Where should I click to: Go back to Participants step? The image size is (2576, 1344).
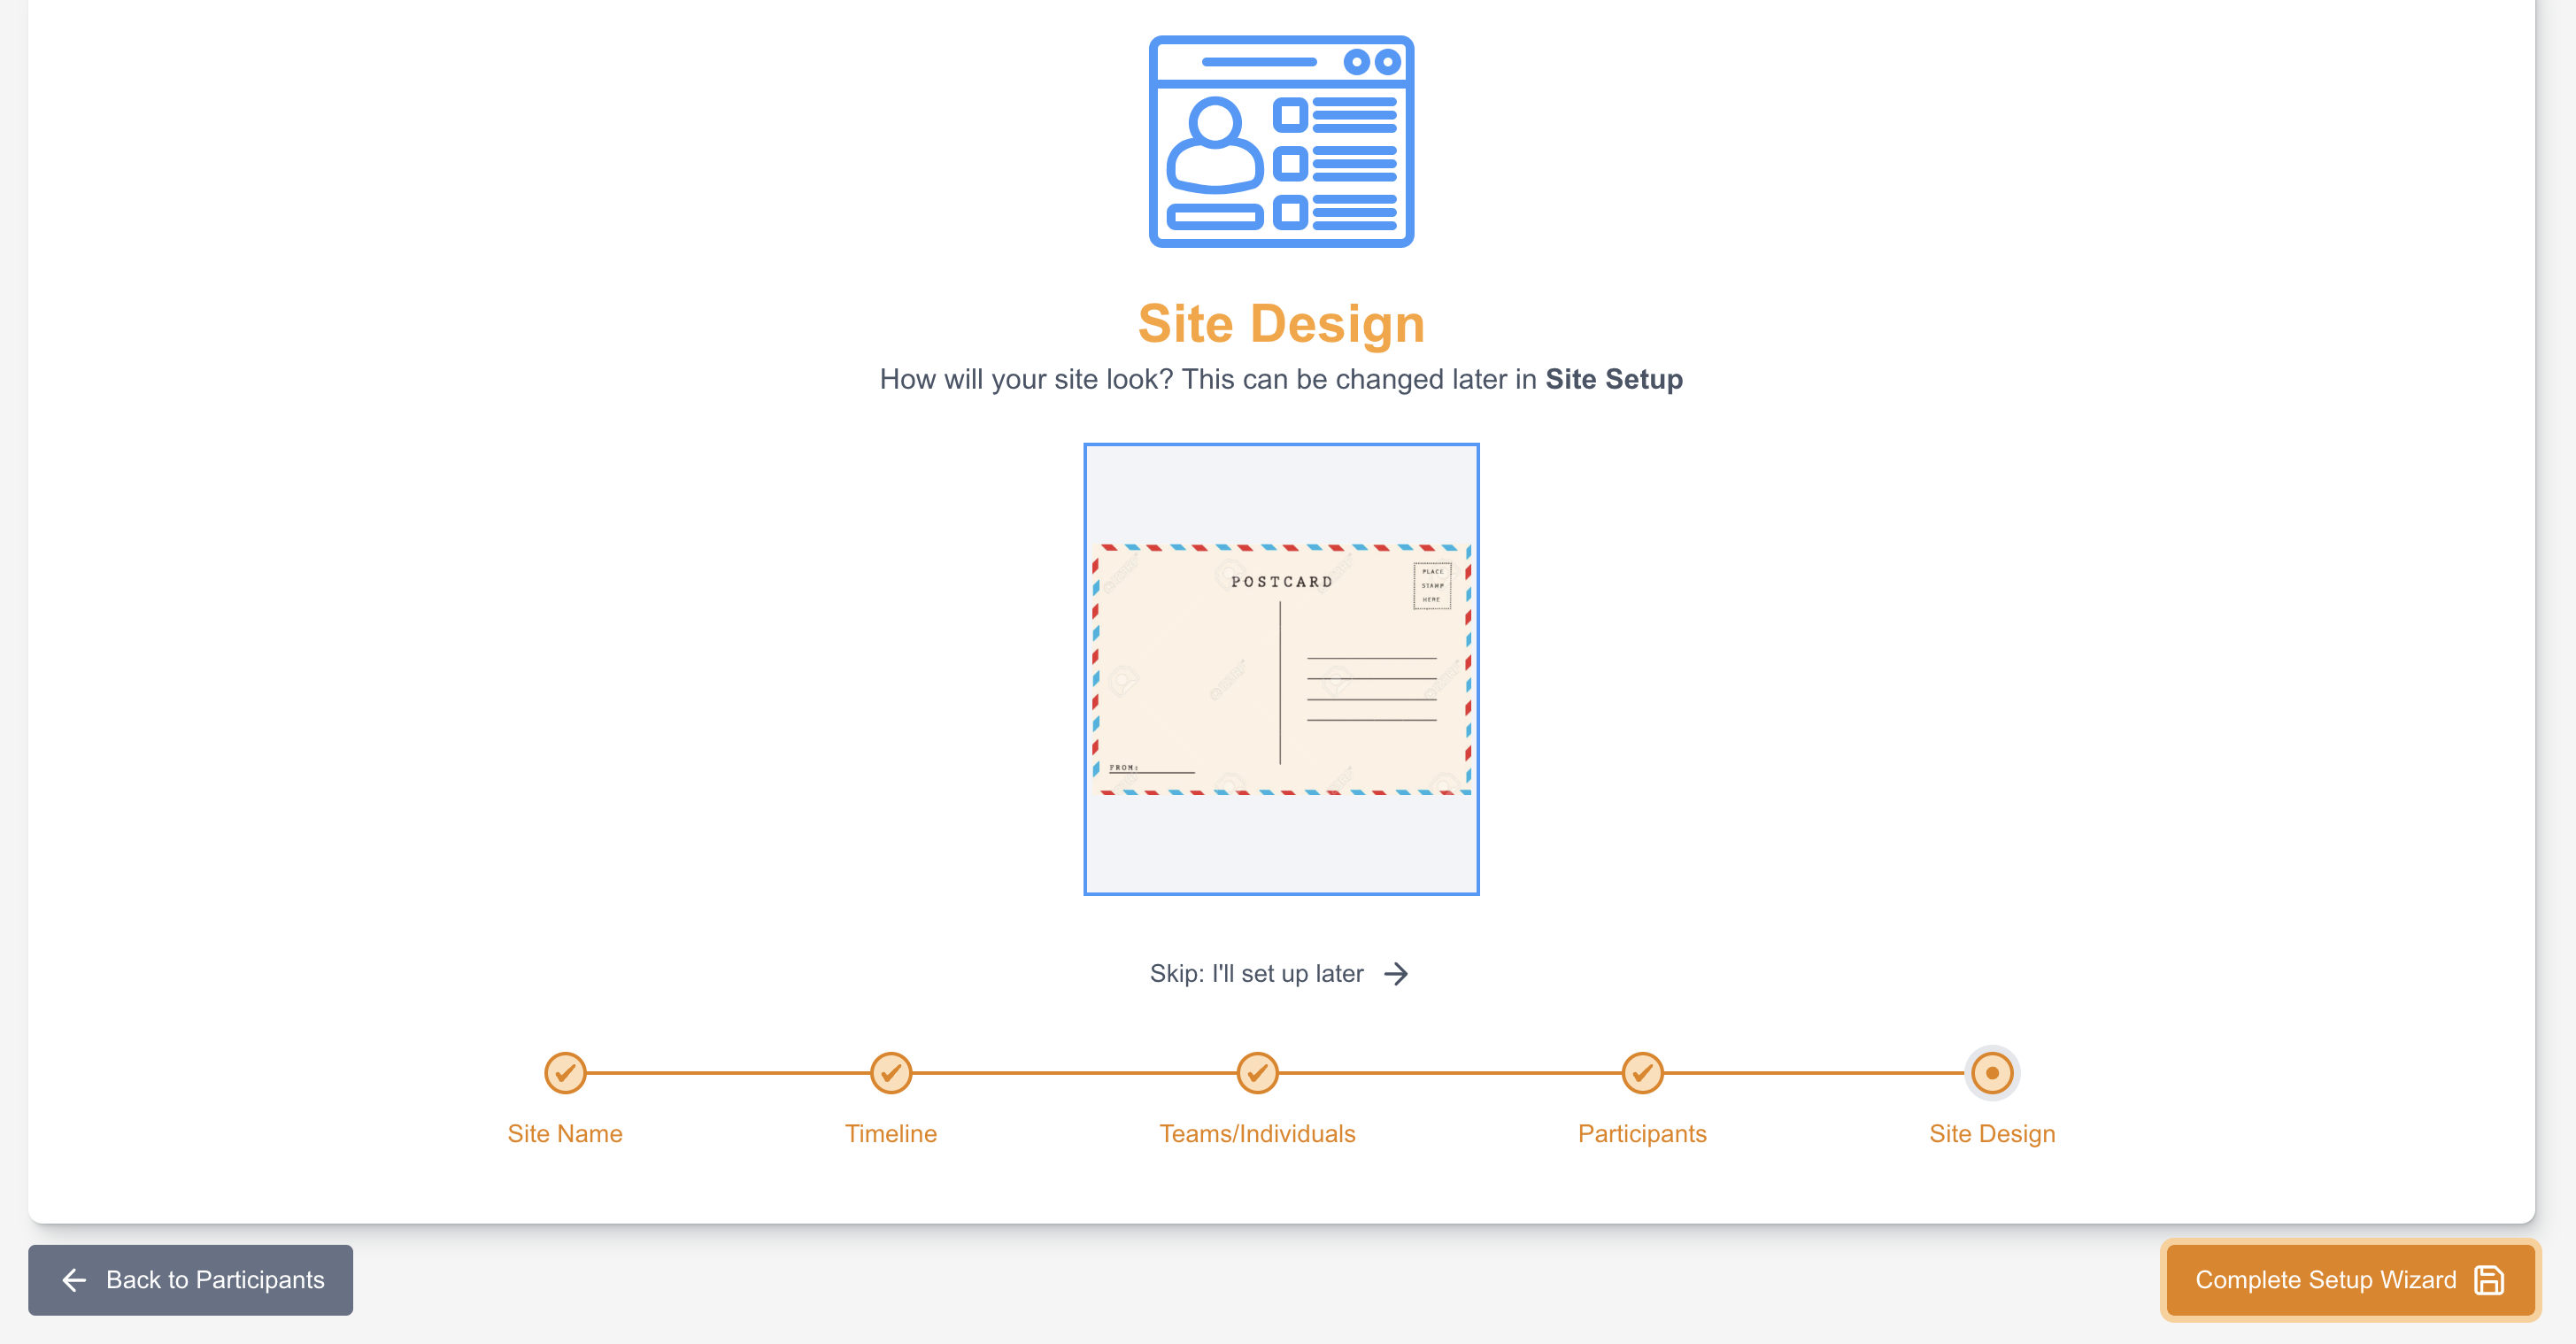click(190, 1279)
